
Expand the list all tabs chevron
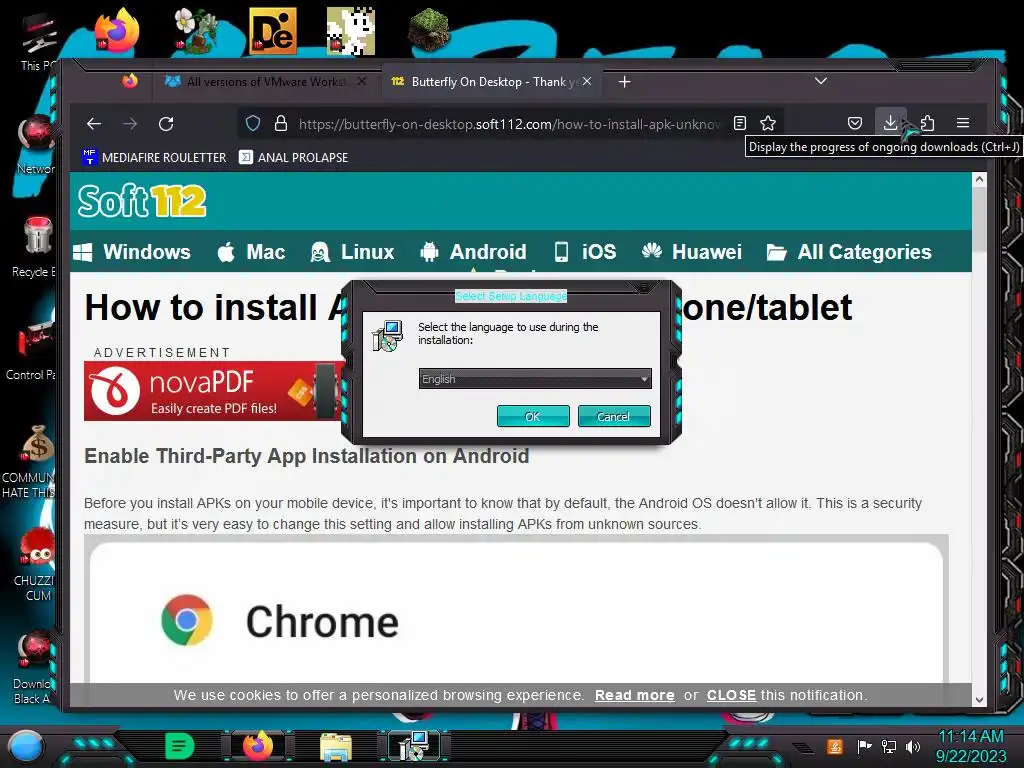coord(821,81)
